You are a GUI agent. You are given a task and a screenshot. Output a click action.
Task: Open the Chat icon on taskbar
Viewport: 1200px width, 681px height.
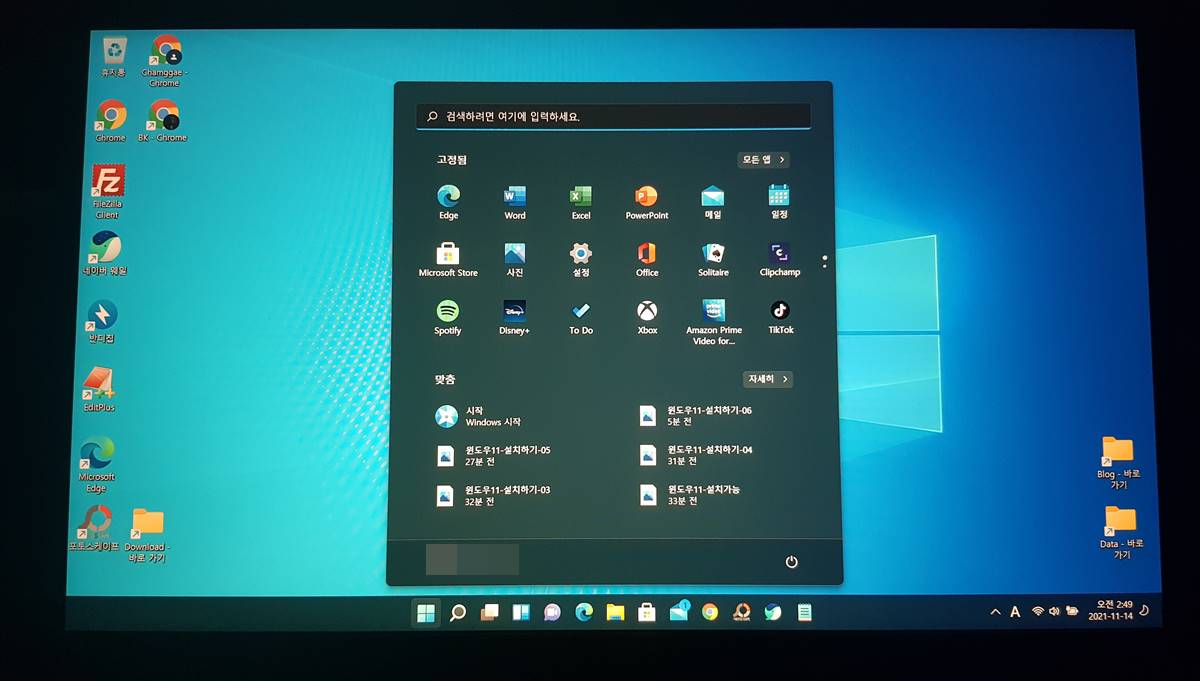point(552,613)
